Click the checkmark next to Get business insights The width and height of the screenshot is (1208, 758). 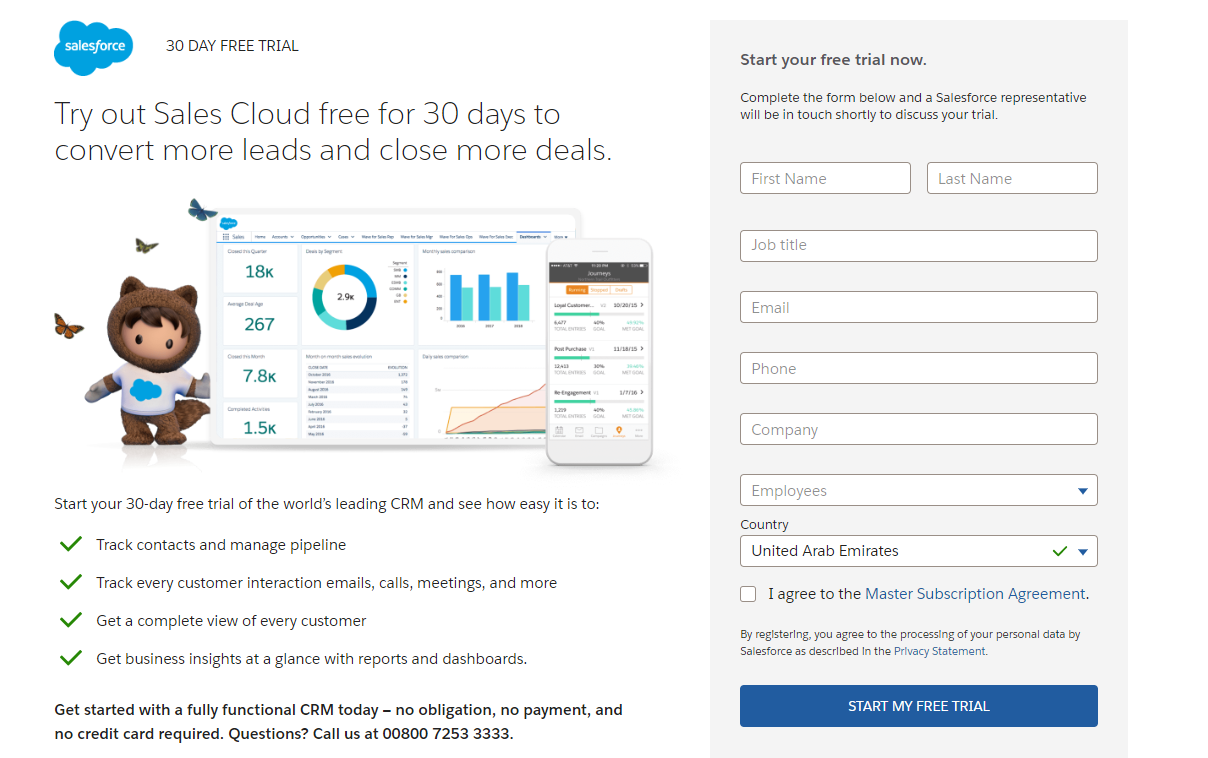[70, 658]
